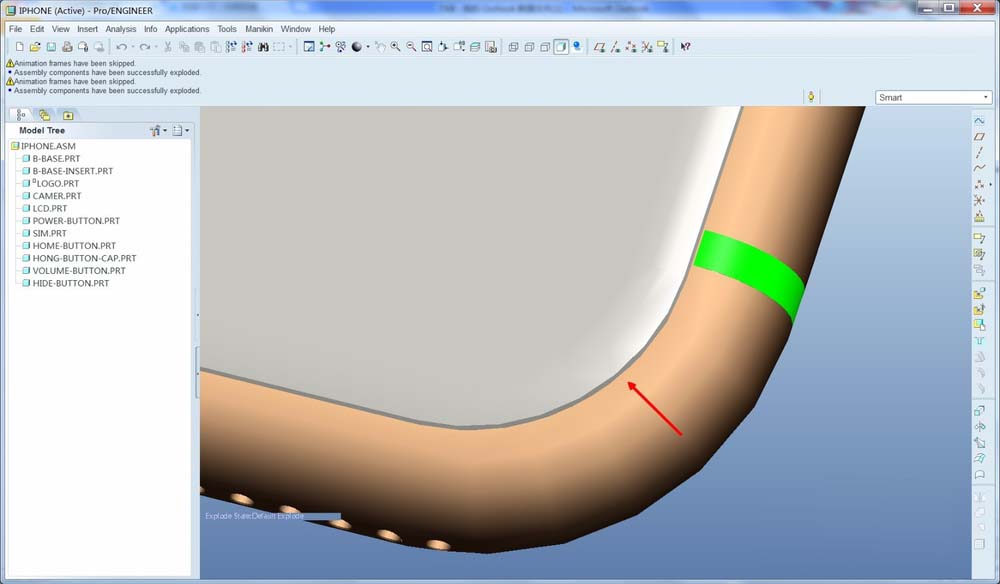This screenshot has width=1000, height=584.
Task: Switch to the Model Tree navigator tab
Action: [x=21, y=115]
